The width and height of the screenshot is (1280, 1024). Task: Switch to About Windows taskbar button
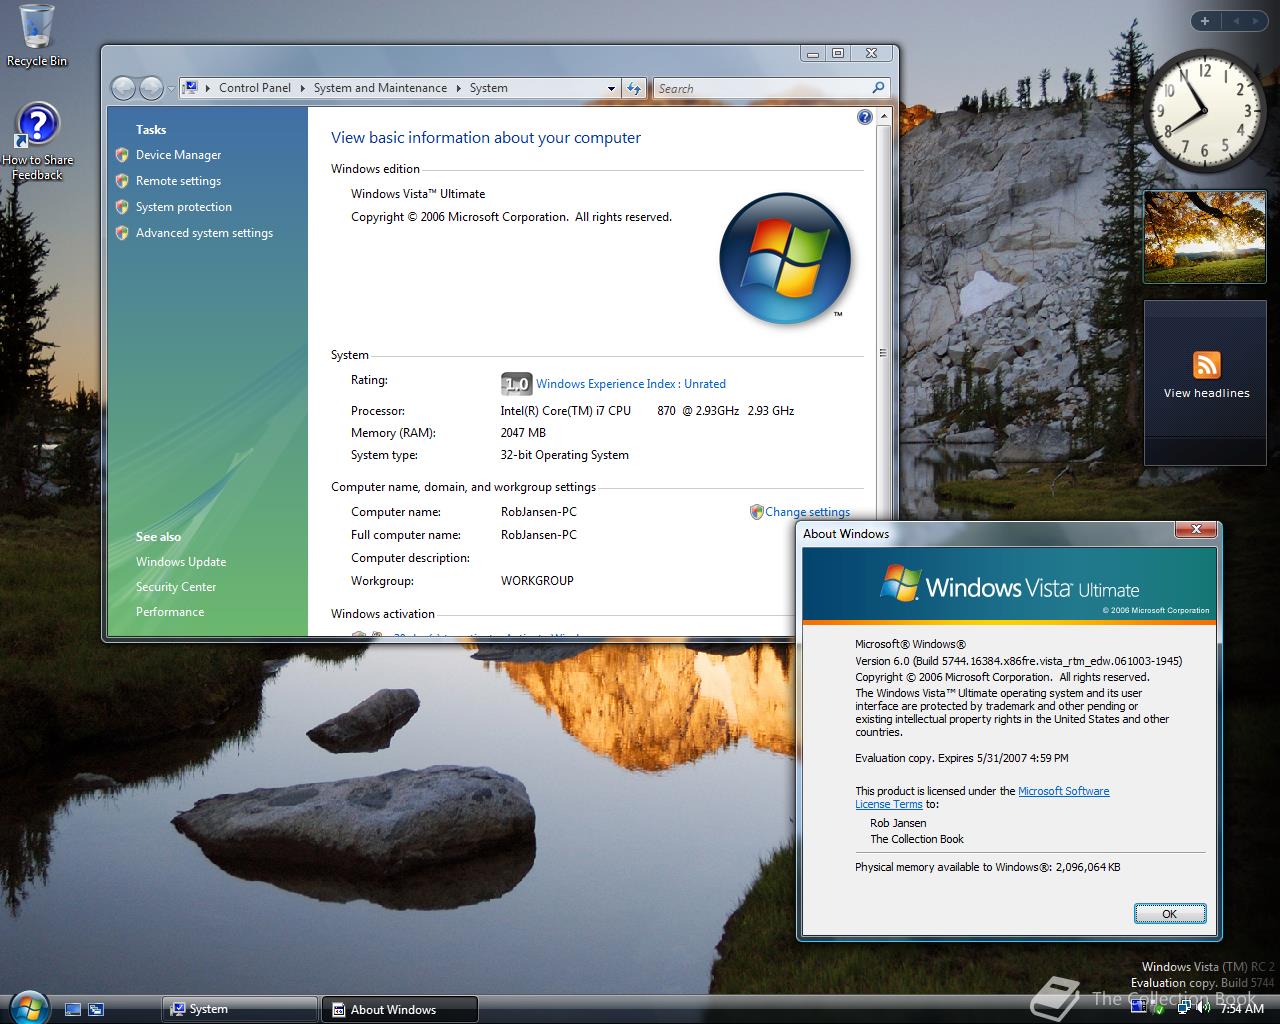tap(400, 1009)
